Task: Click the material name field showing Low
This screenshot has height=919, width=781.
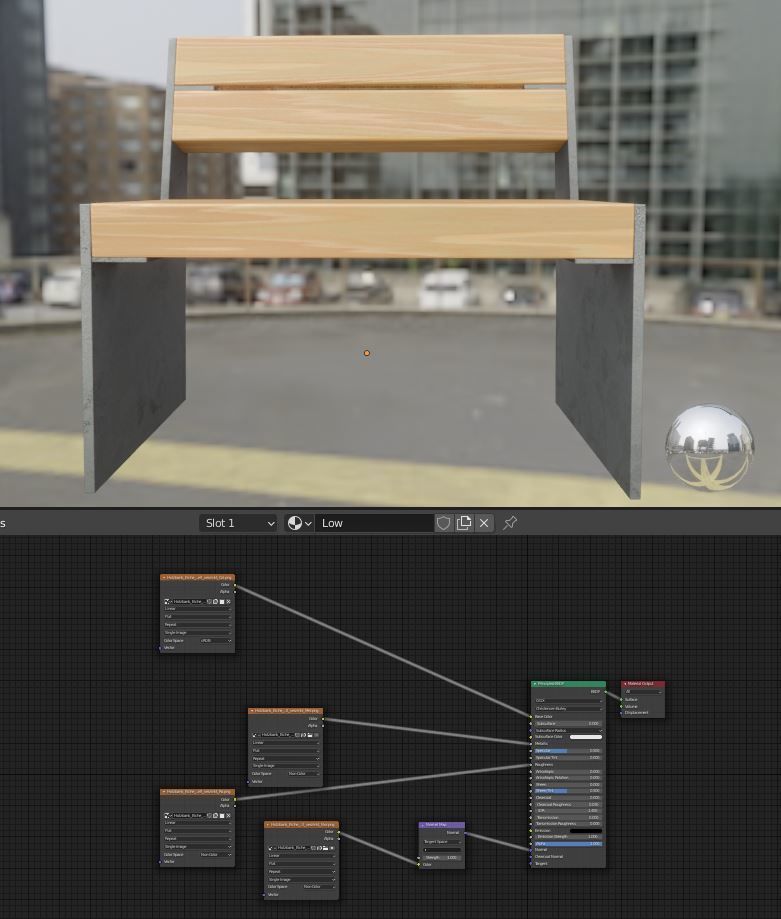Action: click(374, 523)
